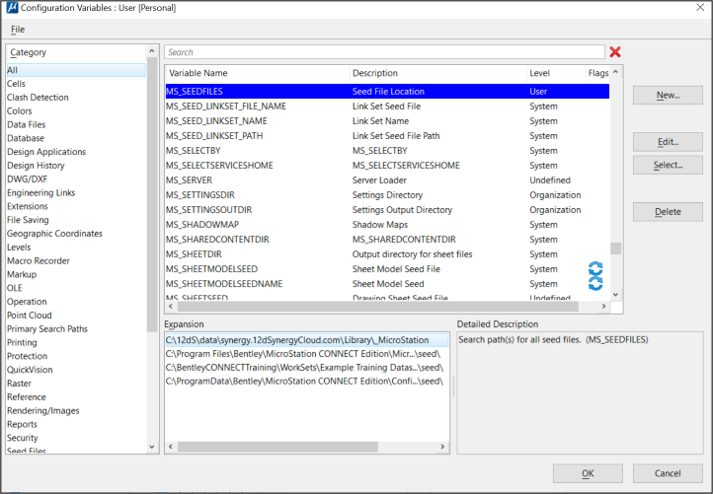Delete the selected variable with the Delete button
The height and width of the screenshot is (494, 713).
[667, 212]
